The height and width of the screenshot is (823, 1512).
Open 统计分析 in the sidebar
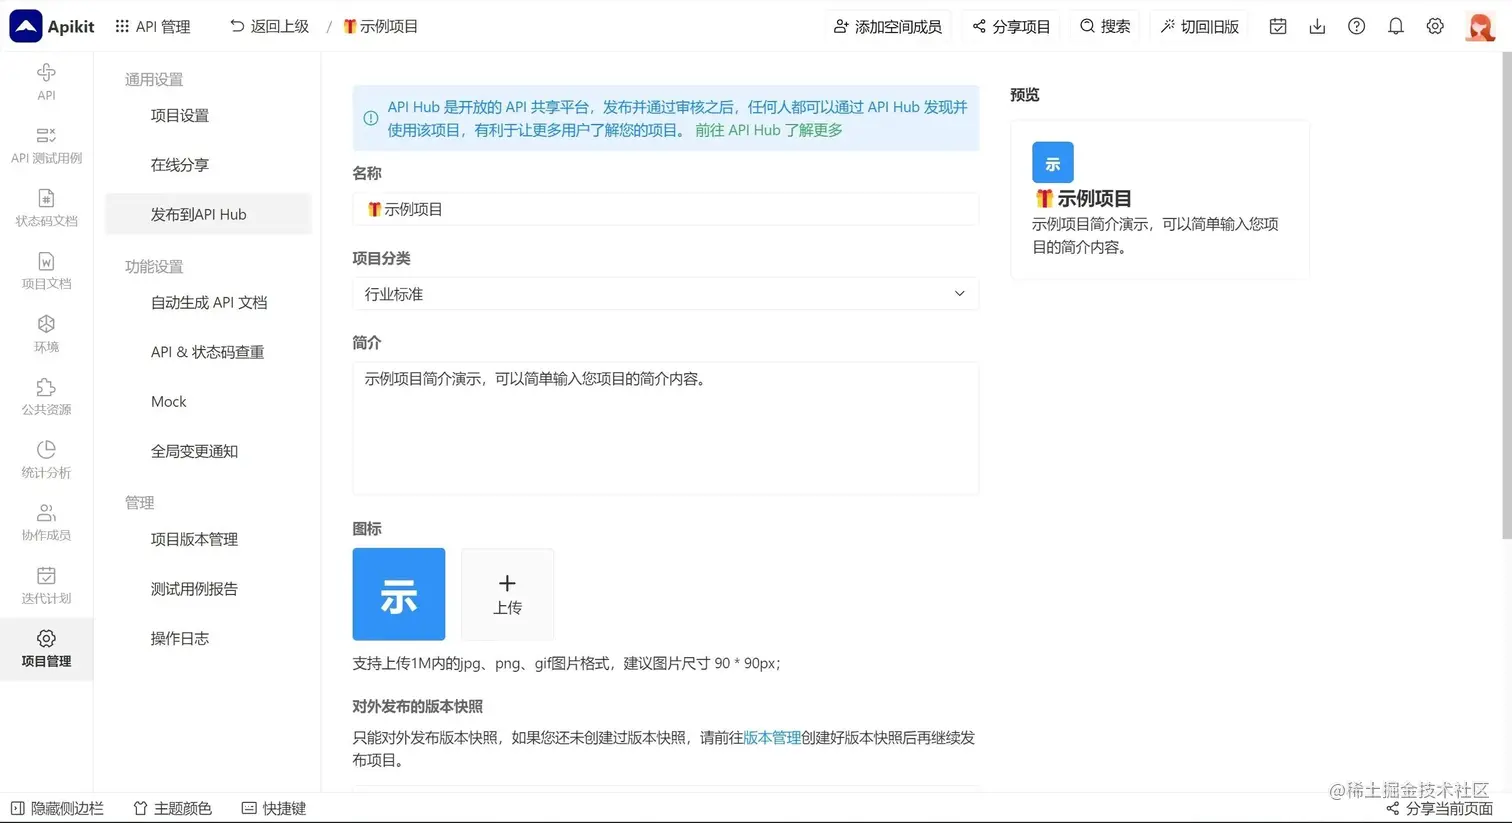[x=46, y=460]
